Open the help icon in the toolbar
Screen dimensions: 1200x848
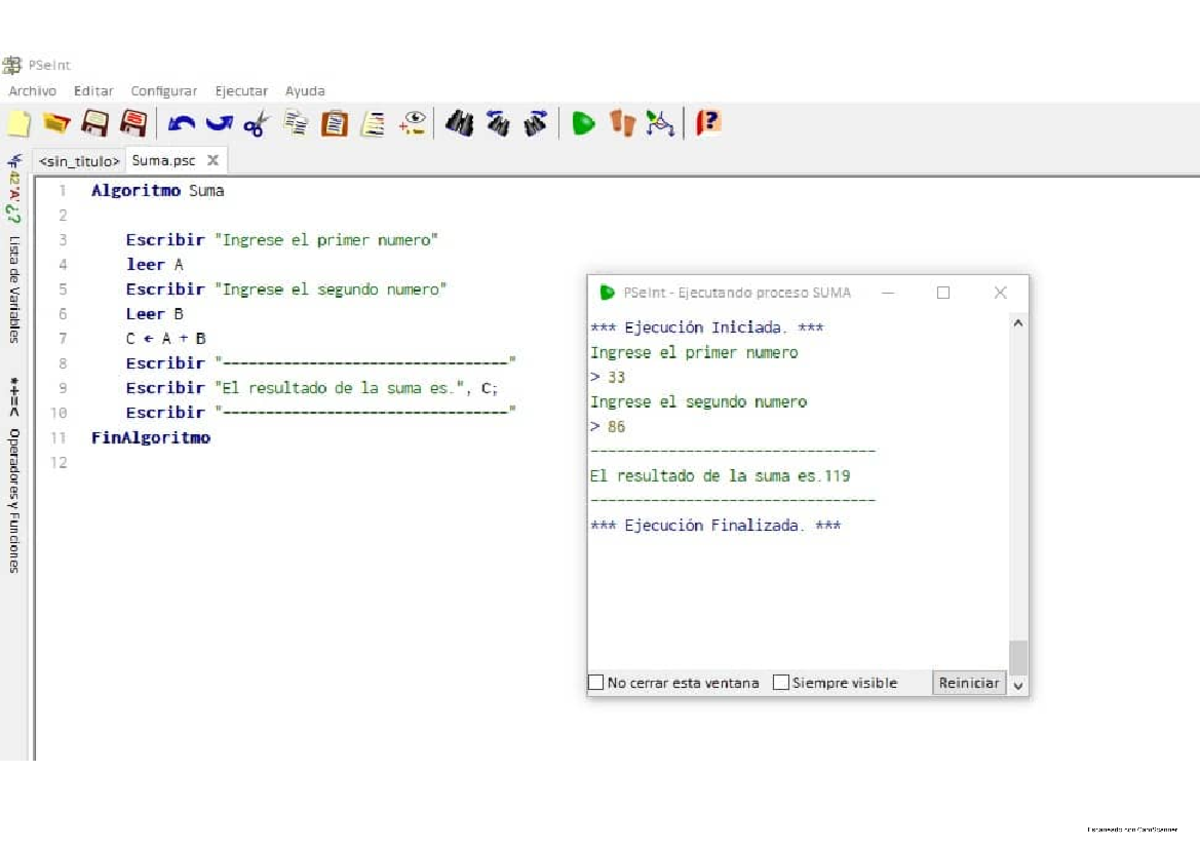click(708, 124)
